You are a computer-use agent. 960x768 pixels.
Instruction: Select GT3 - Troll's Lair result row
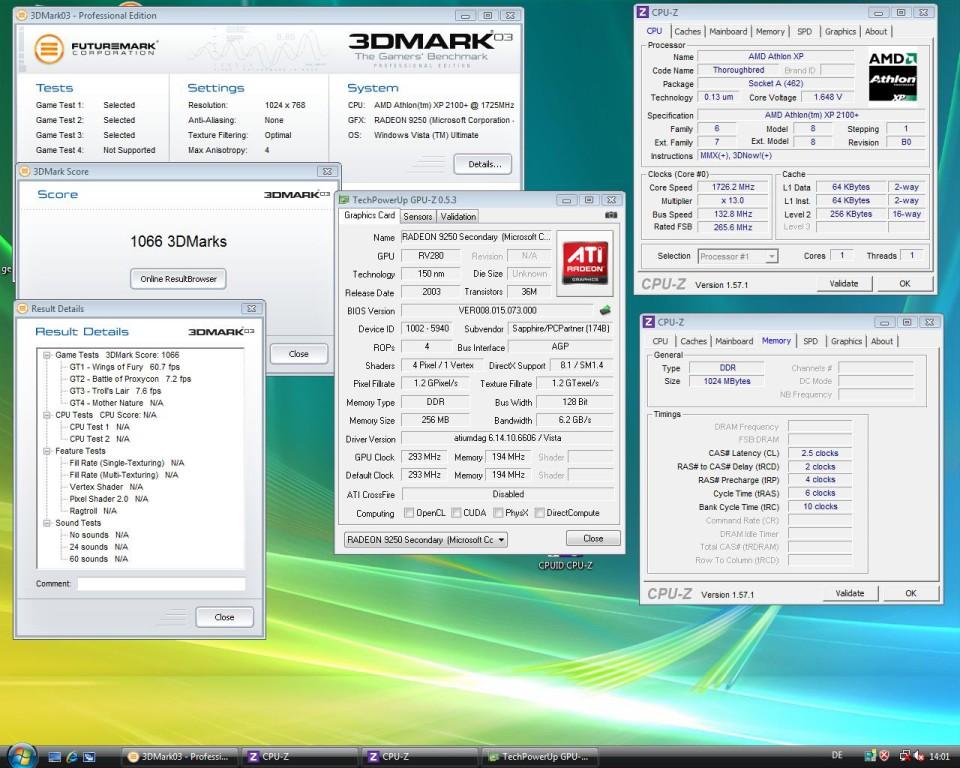(115, 391)
